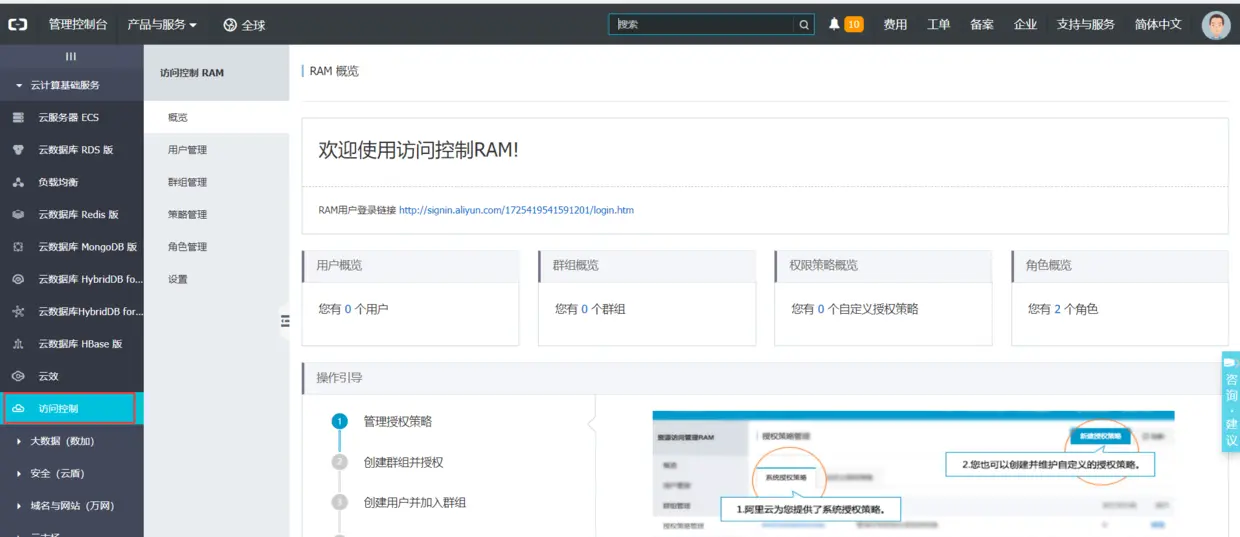This screenshot has height=537, width=1240.
Task: Click the Redis database icon
Action: 18,215
